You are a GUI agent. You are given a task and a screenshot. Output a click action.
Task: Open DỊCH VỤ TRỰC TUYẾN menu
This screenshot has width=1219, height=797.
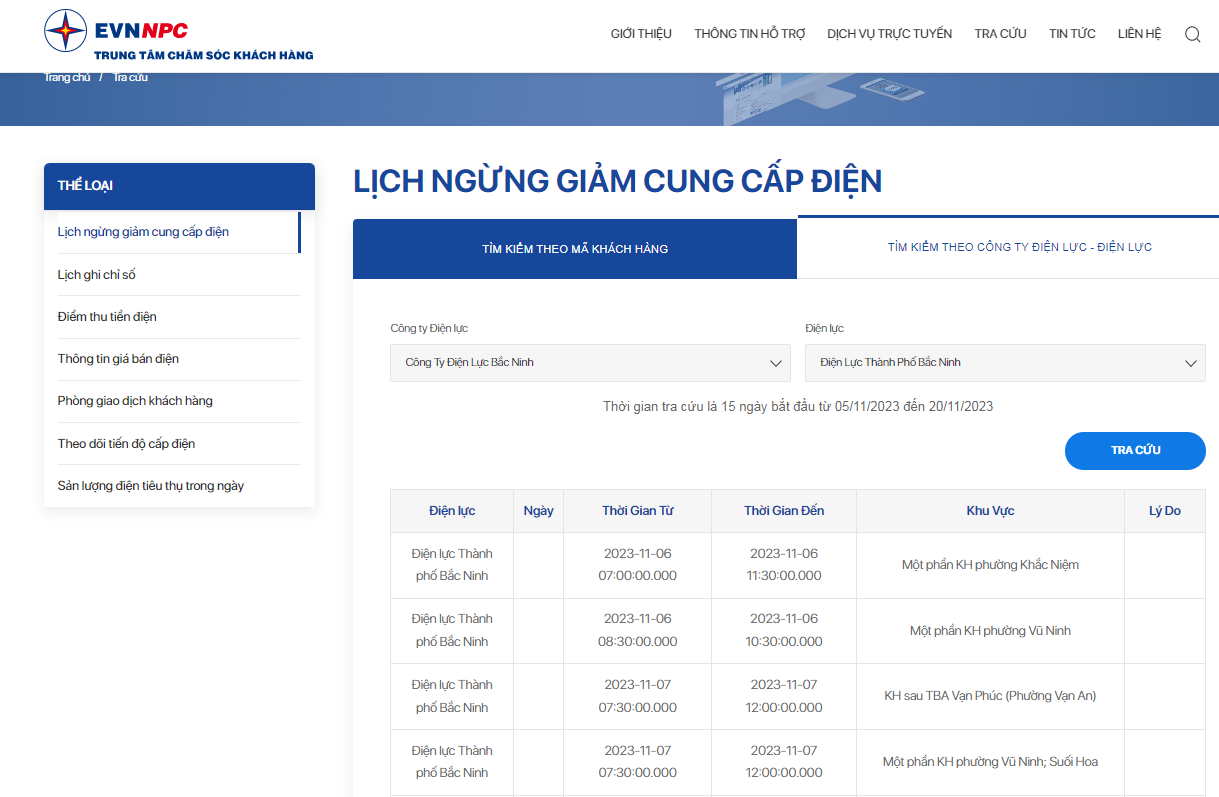click(x=890, y=34)
